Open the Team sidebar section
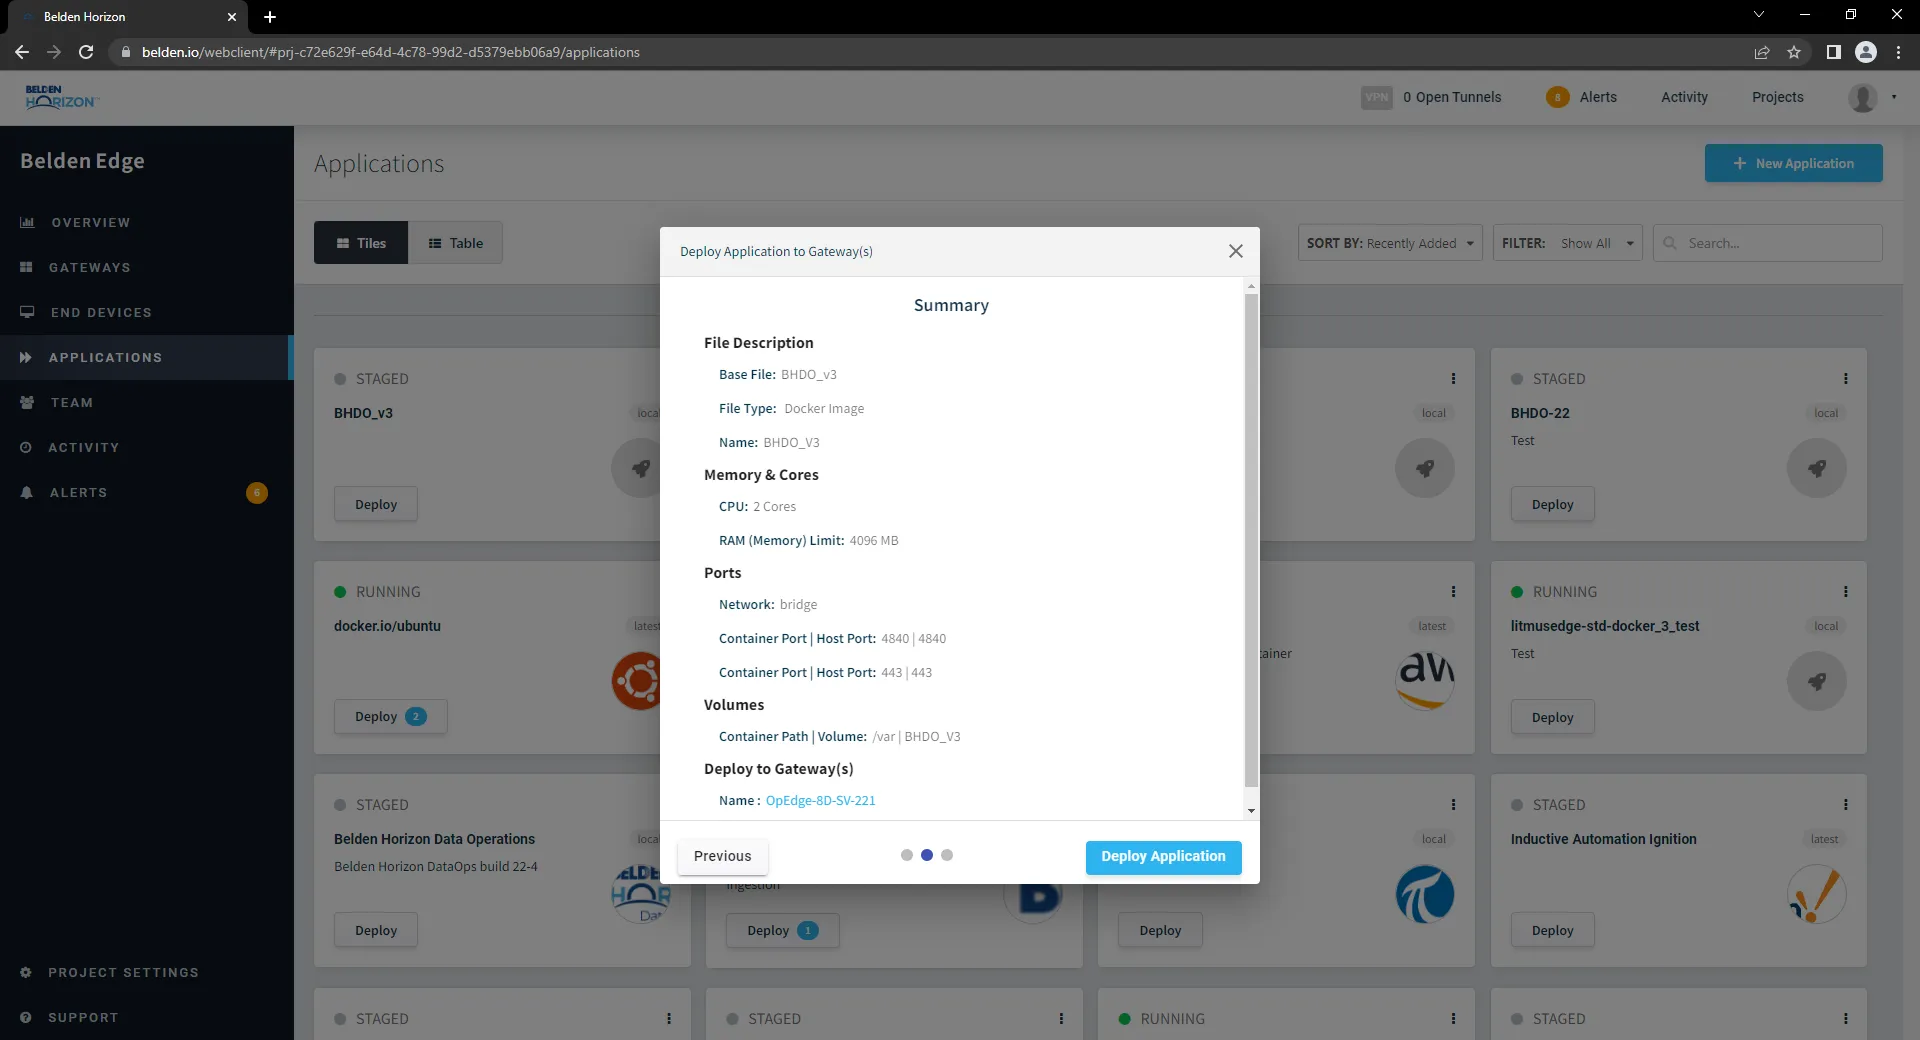Image resolution: width=1920 pixels, height=1040 pixels. point(147,402)
